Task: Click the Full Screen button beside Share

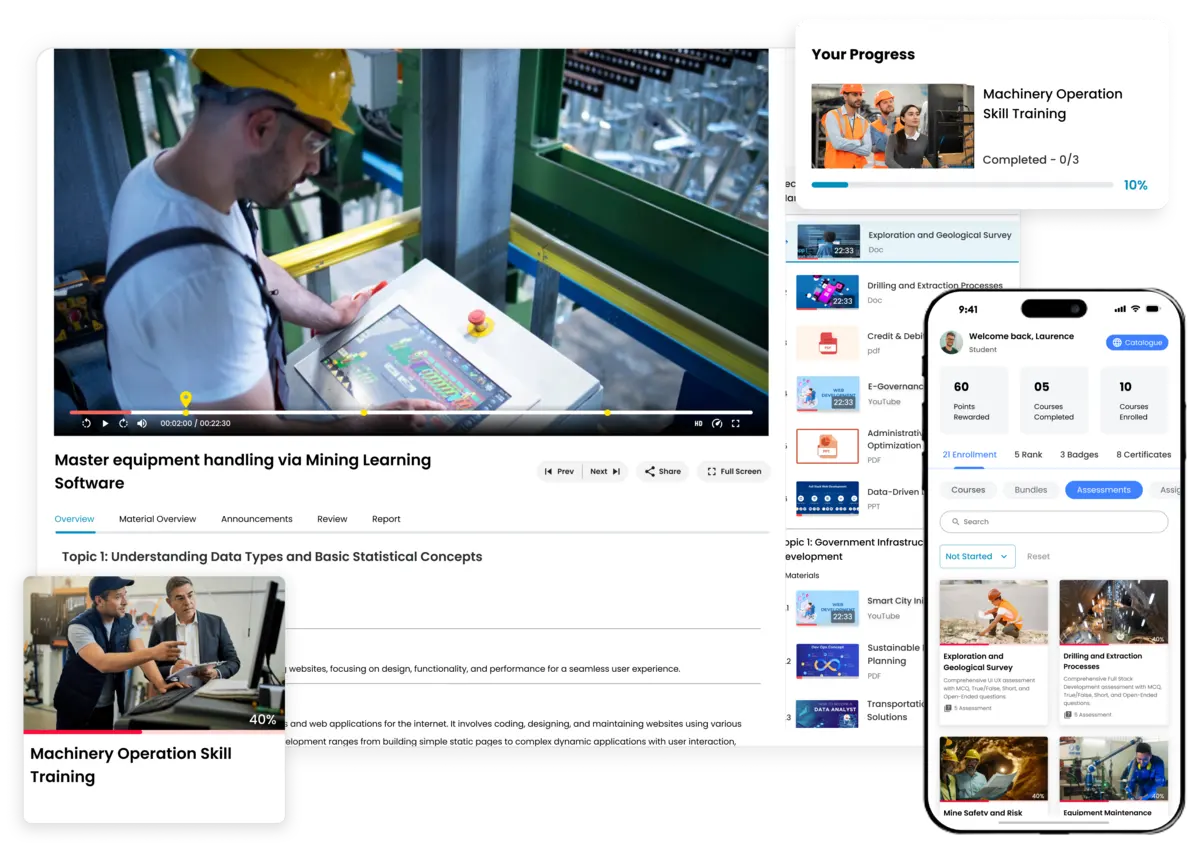Action: tap(734, 471)
